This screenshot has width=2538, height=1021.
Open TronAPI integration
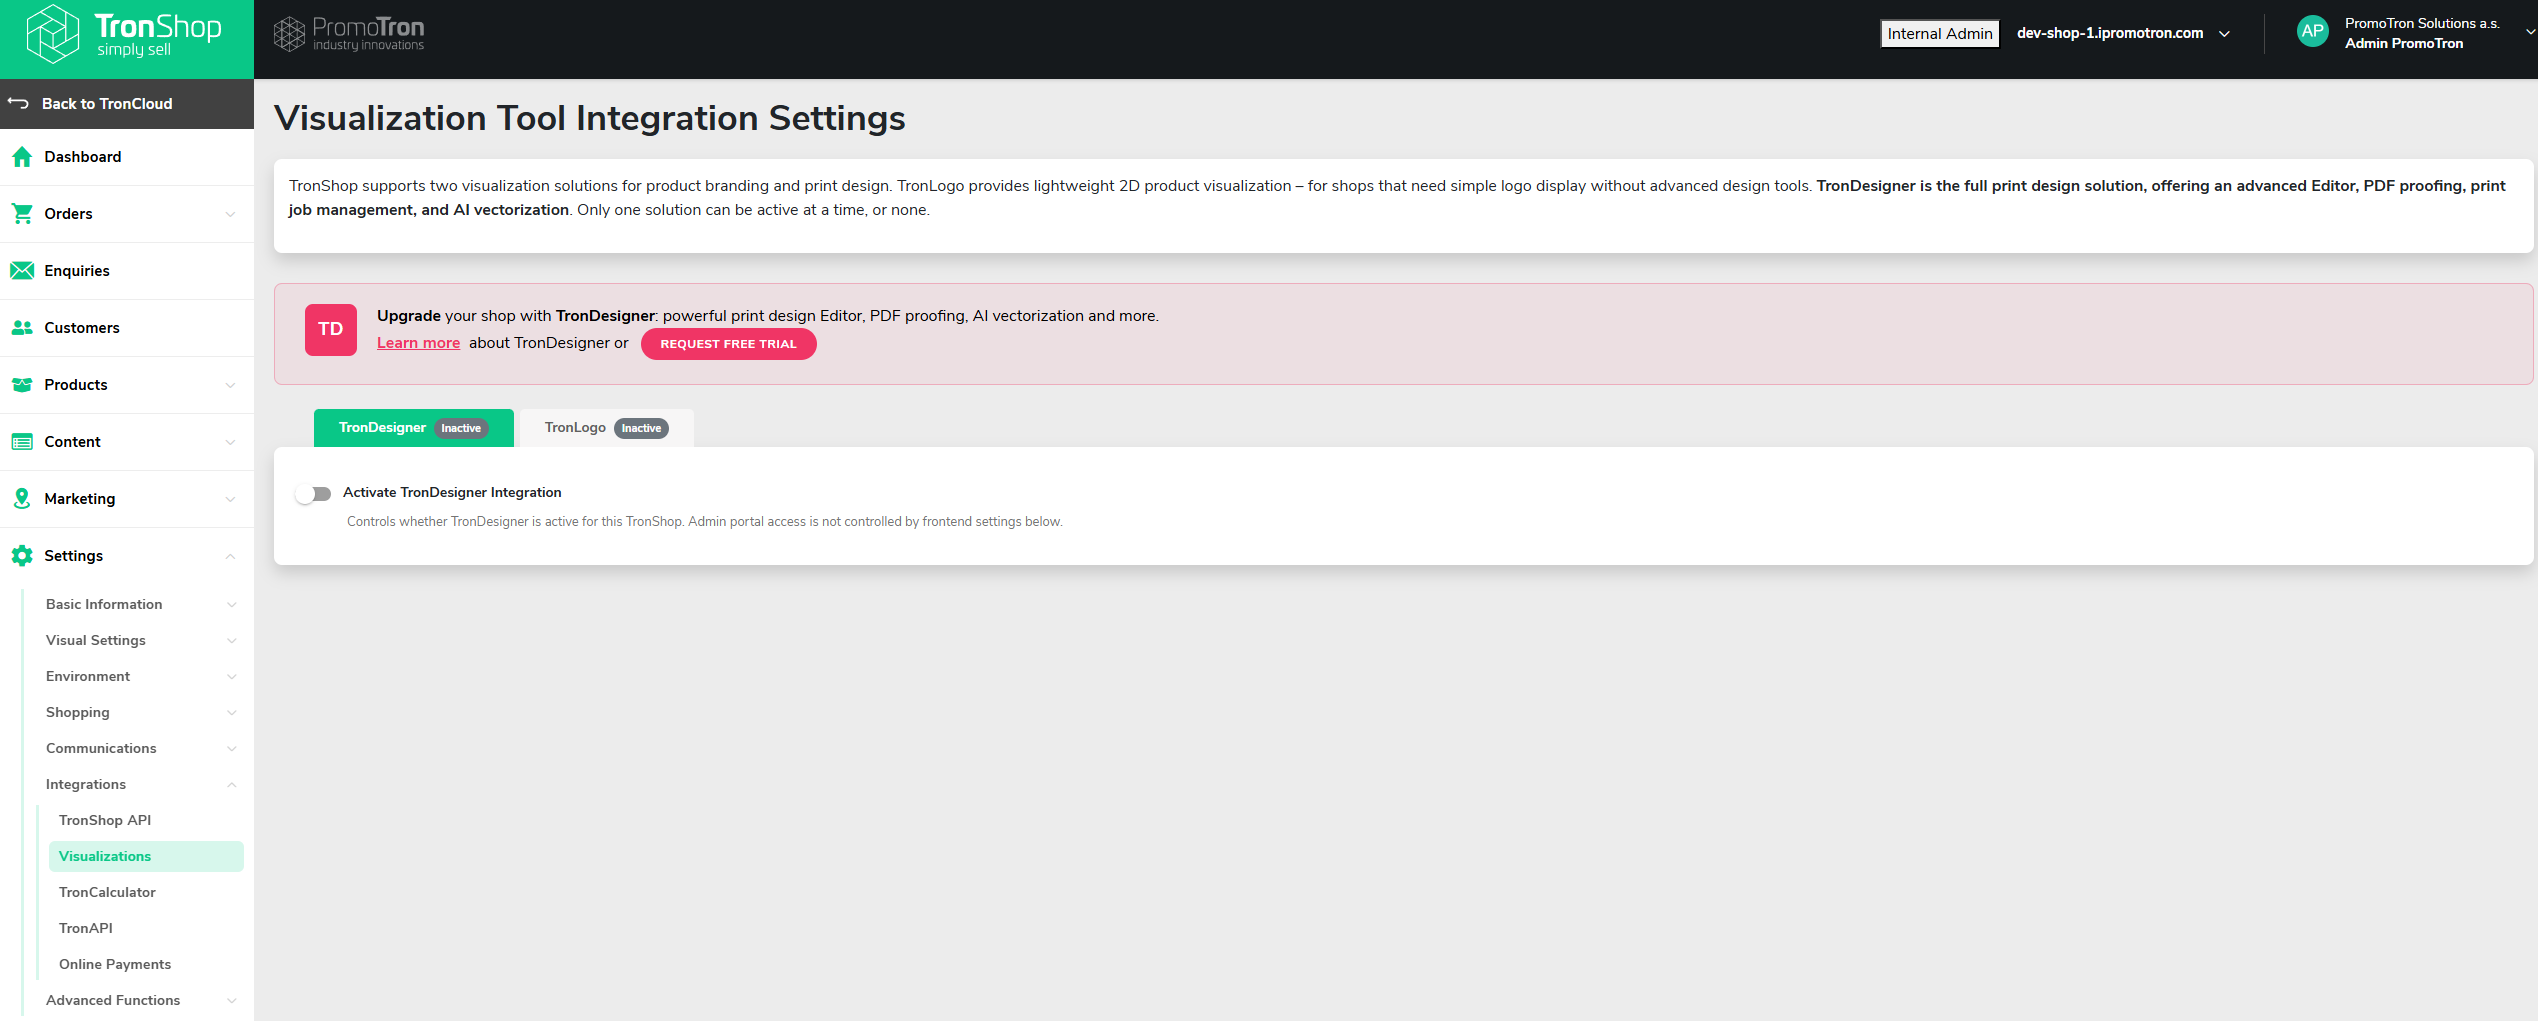(86, 928)
